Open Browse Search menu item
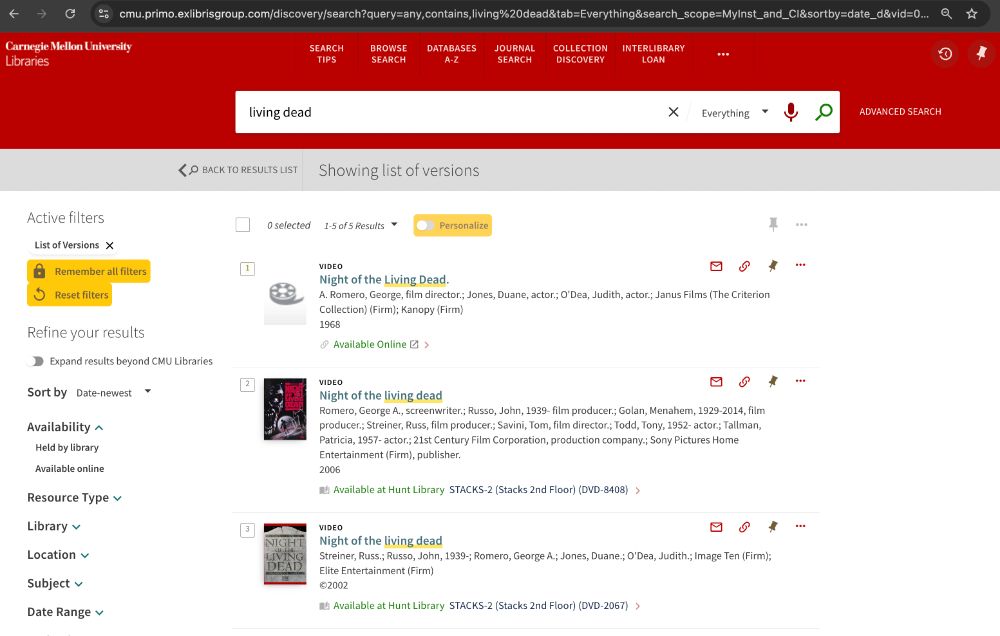 pos(388,54)
